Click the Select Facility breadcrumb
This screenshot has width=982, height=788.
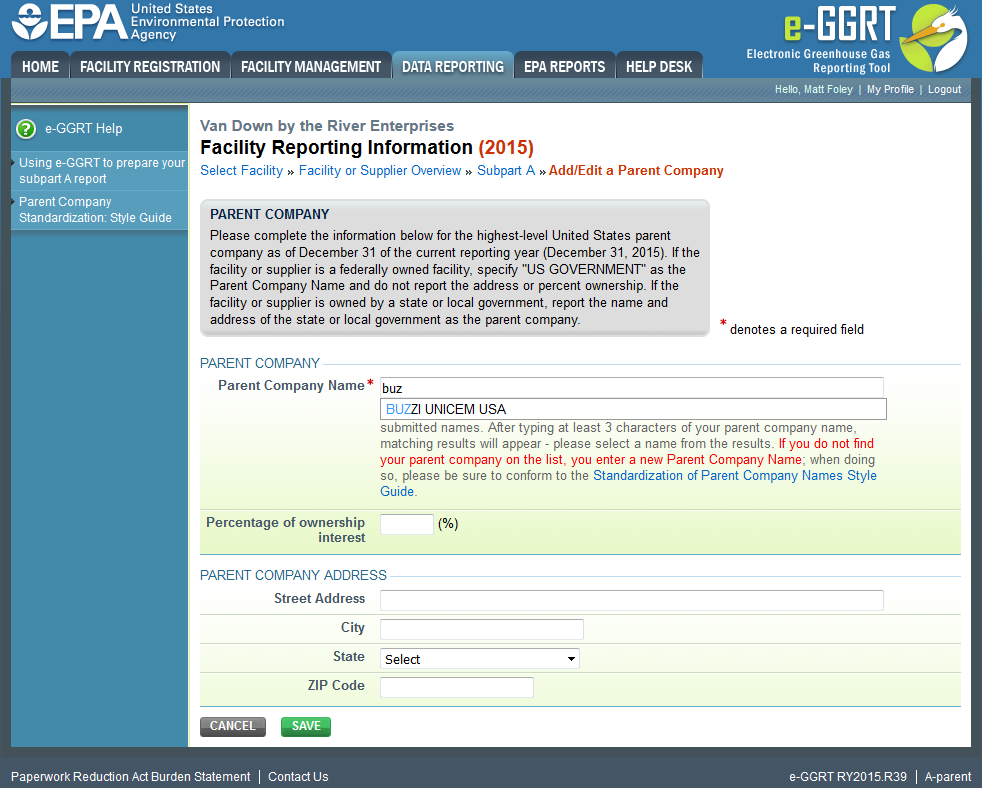[242, 170]
